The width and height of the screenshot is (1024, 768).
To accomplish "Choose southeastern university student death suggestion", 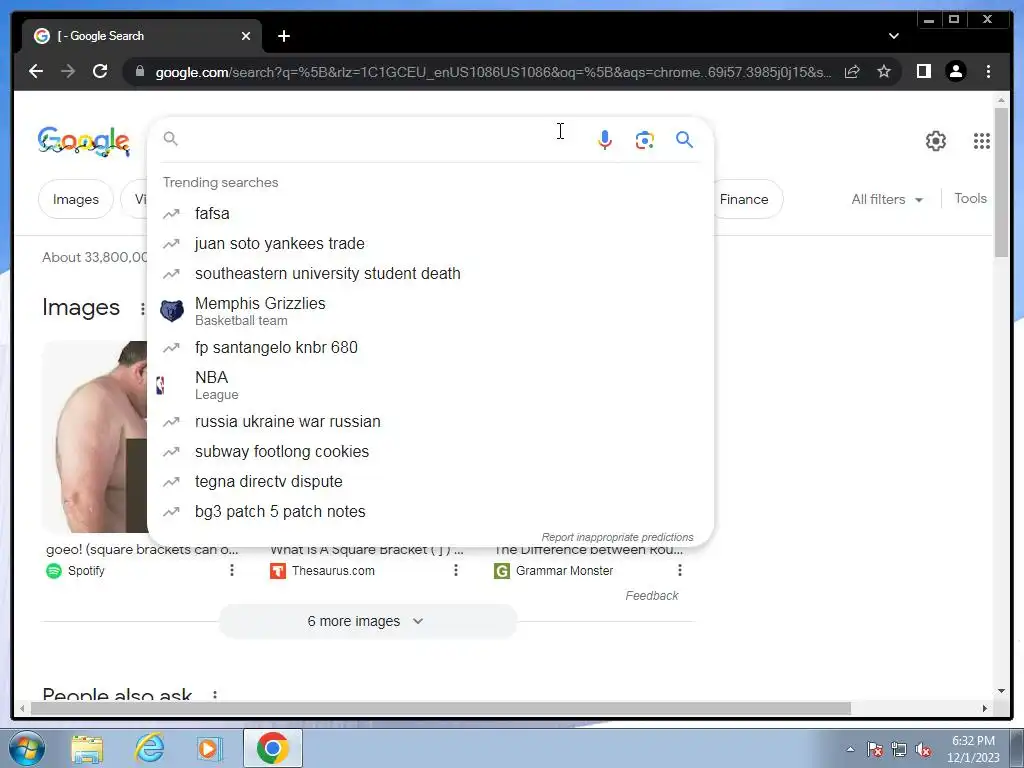I will pos(430,274).
